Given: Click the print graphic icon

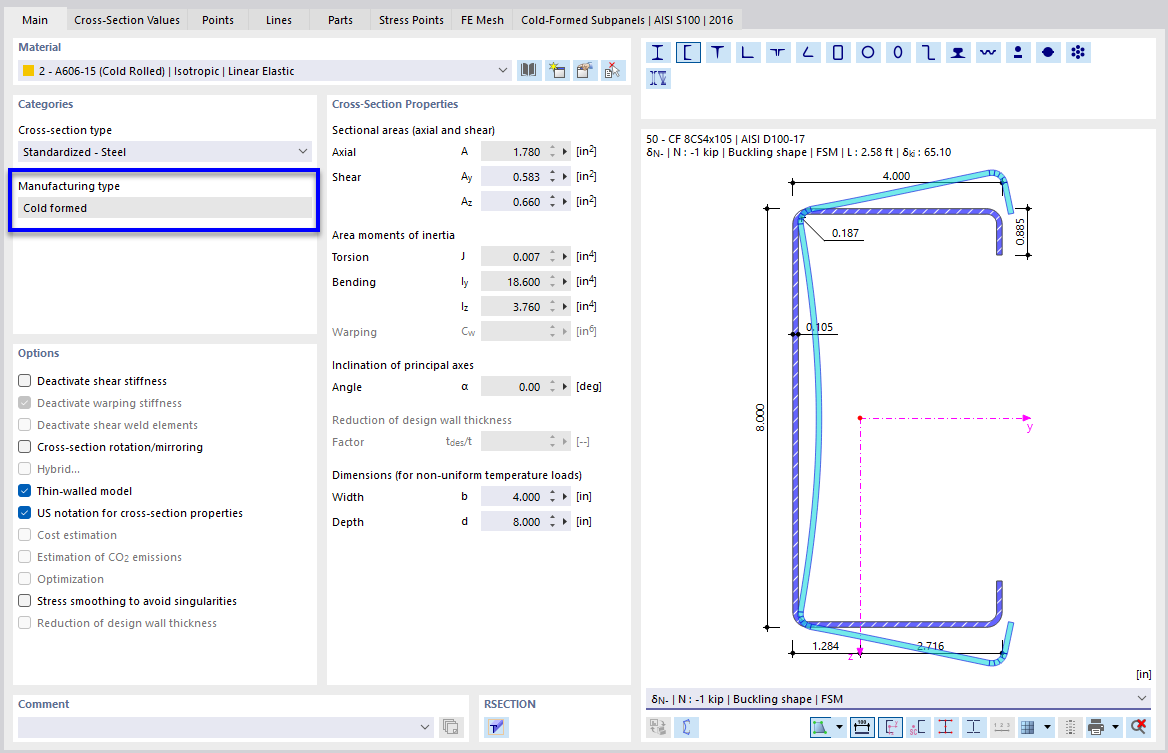Looking at the screenshot, I should tap(1096, 727).
